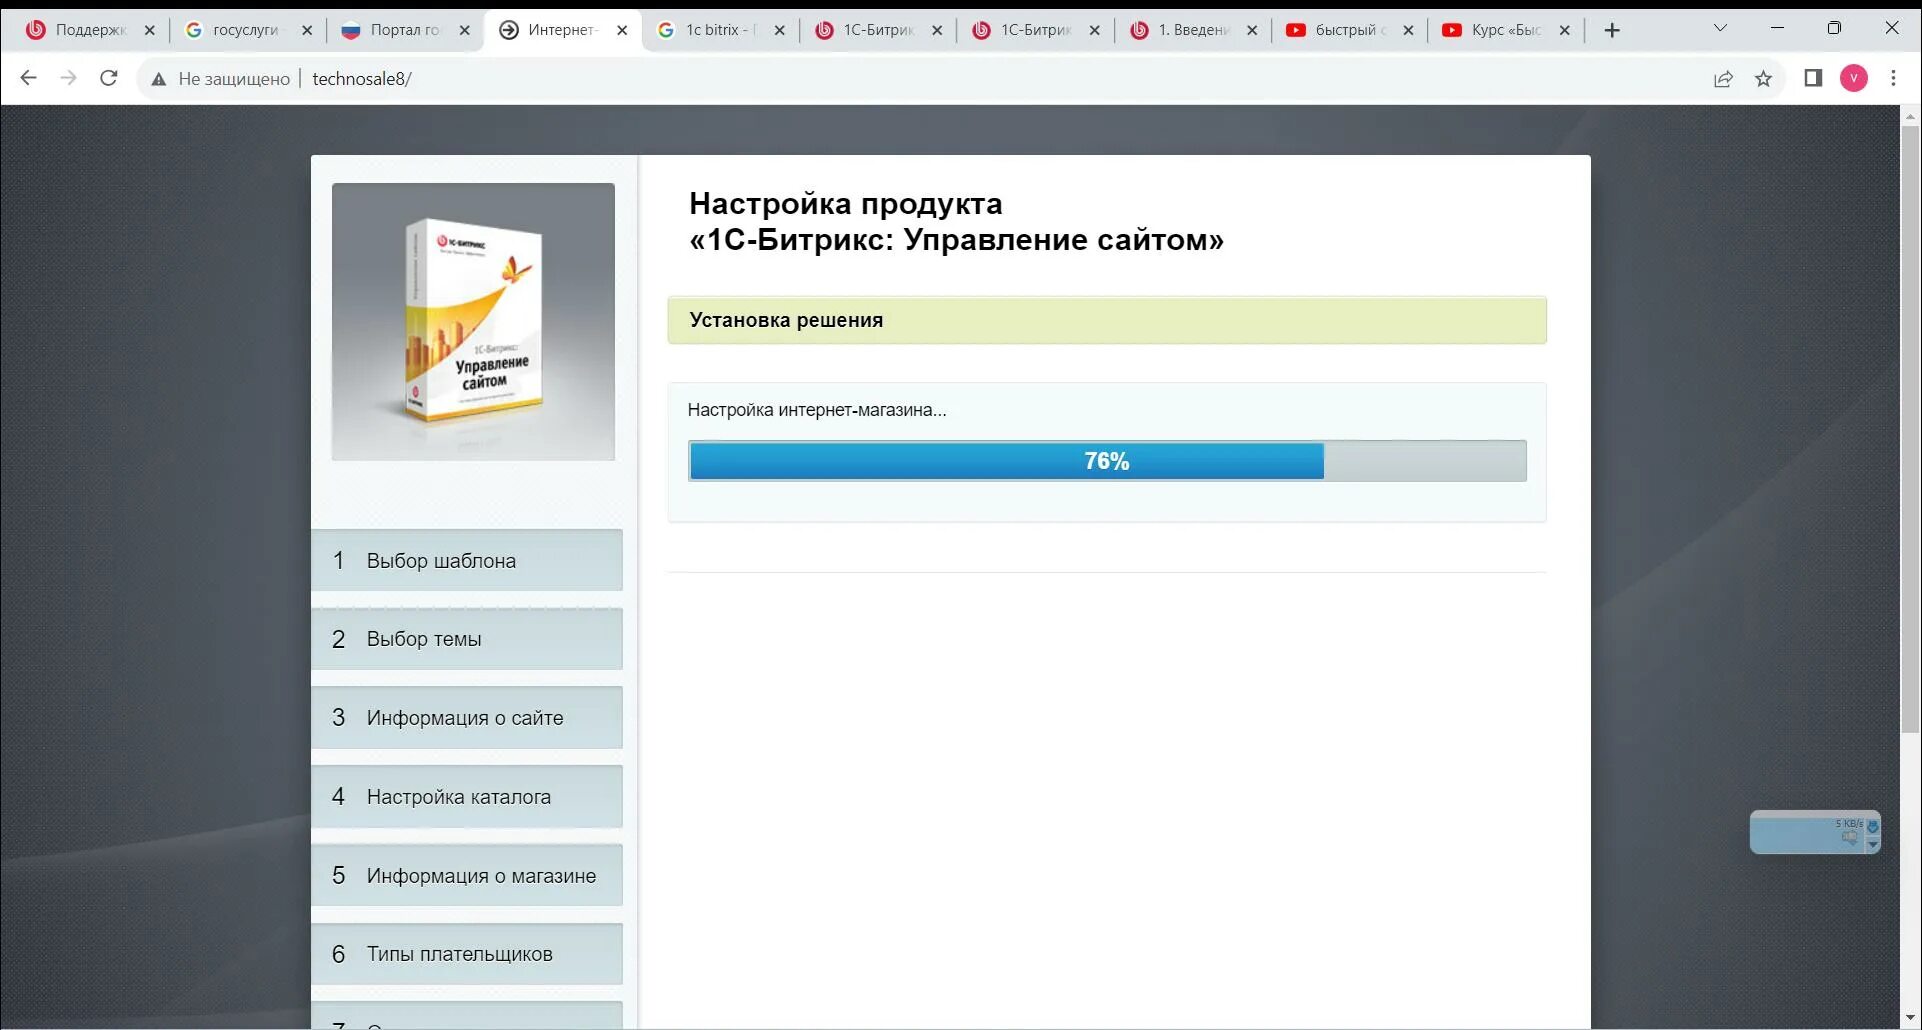Close the '1c bitrix' Google tab

point(780,30)
